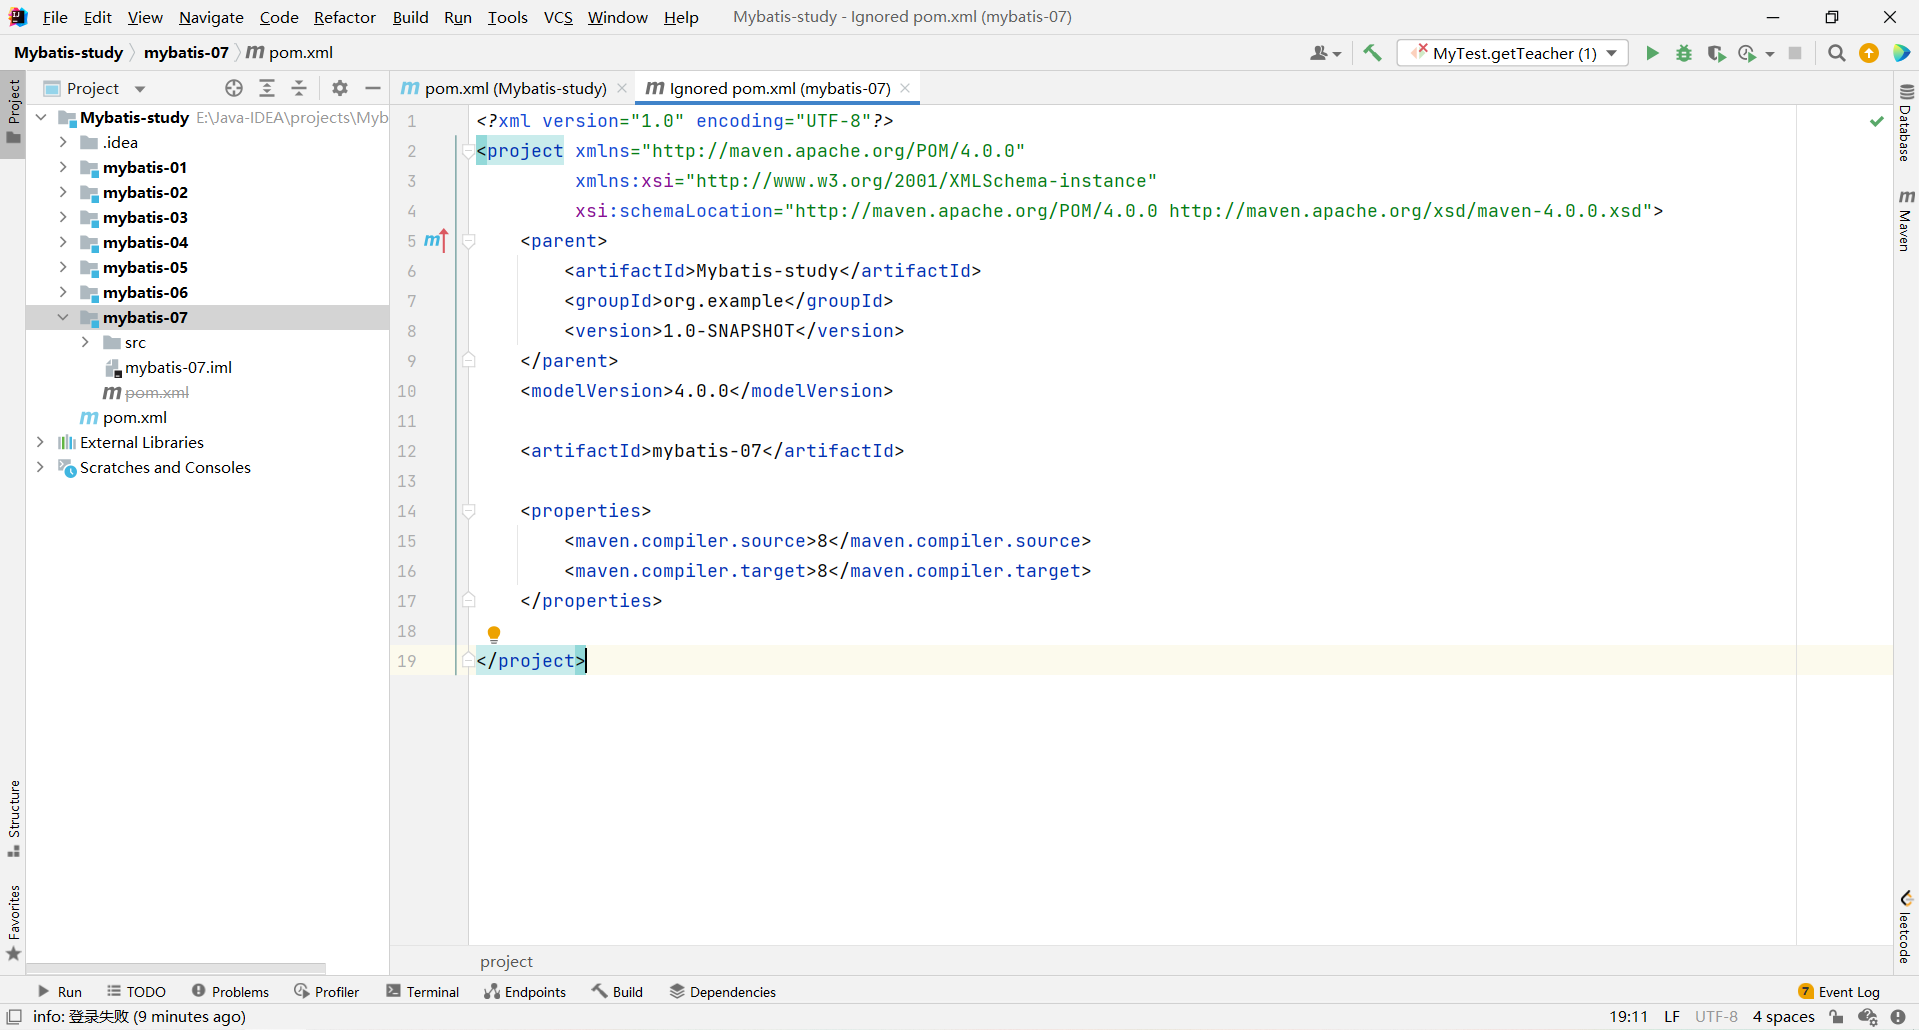
Task: Click Maven parent gutter icon on line 5
Action: tap(435, 240)
